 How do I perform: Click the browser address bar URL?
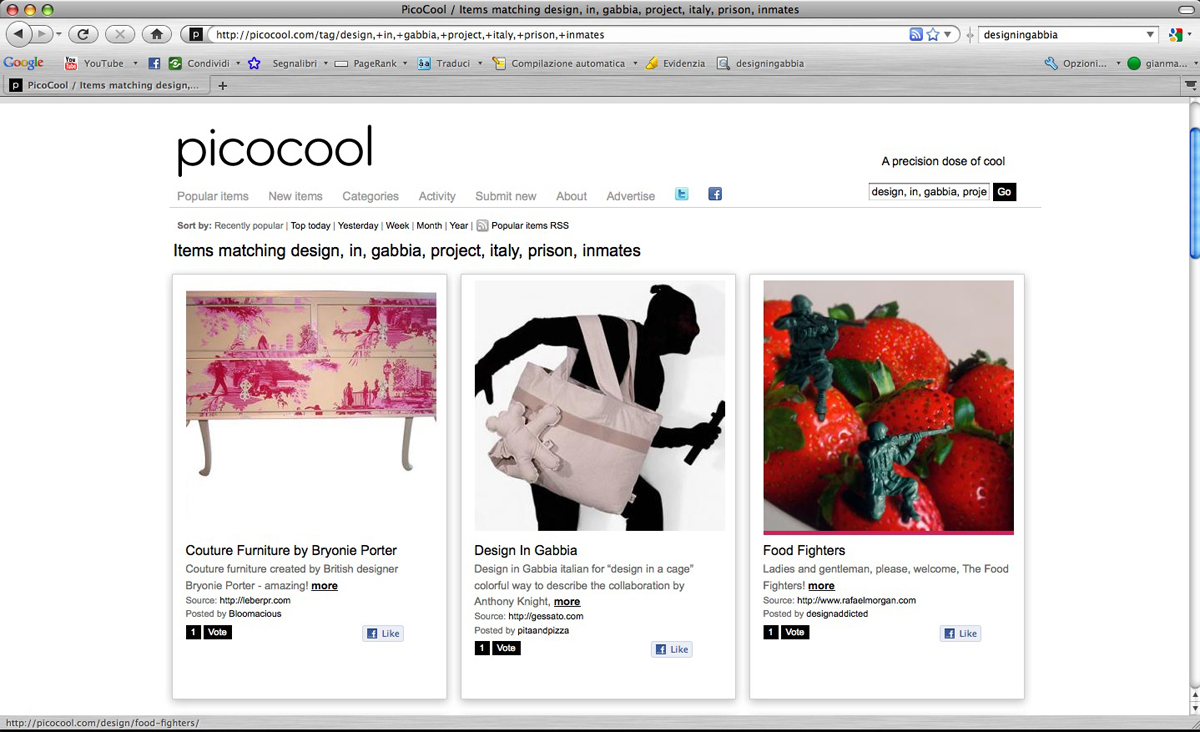558,34
